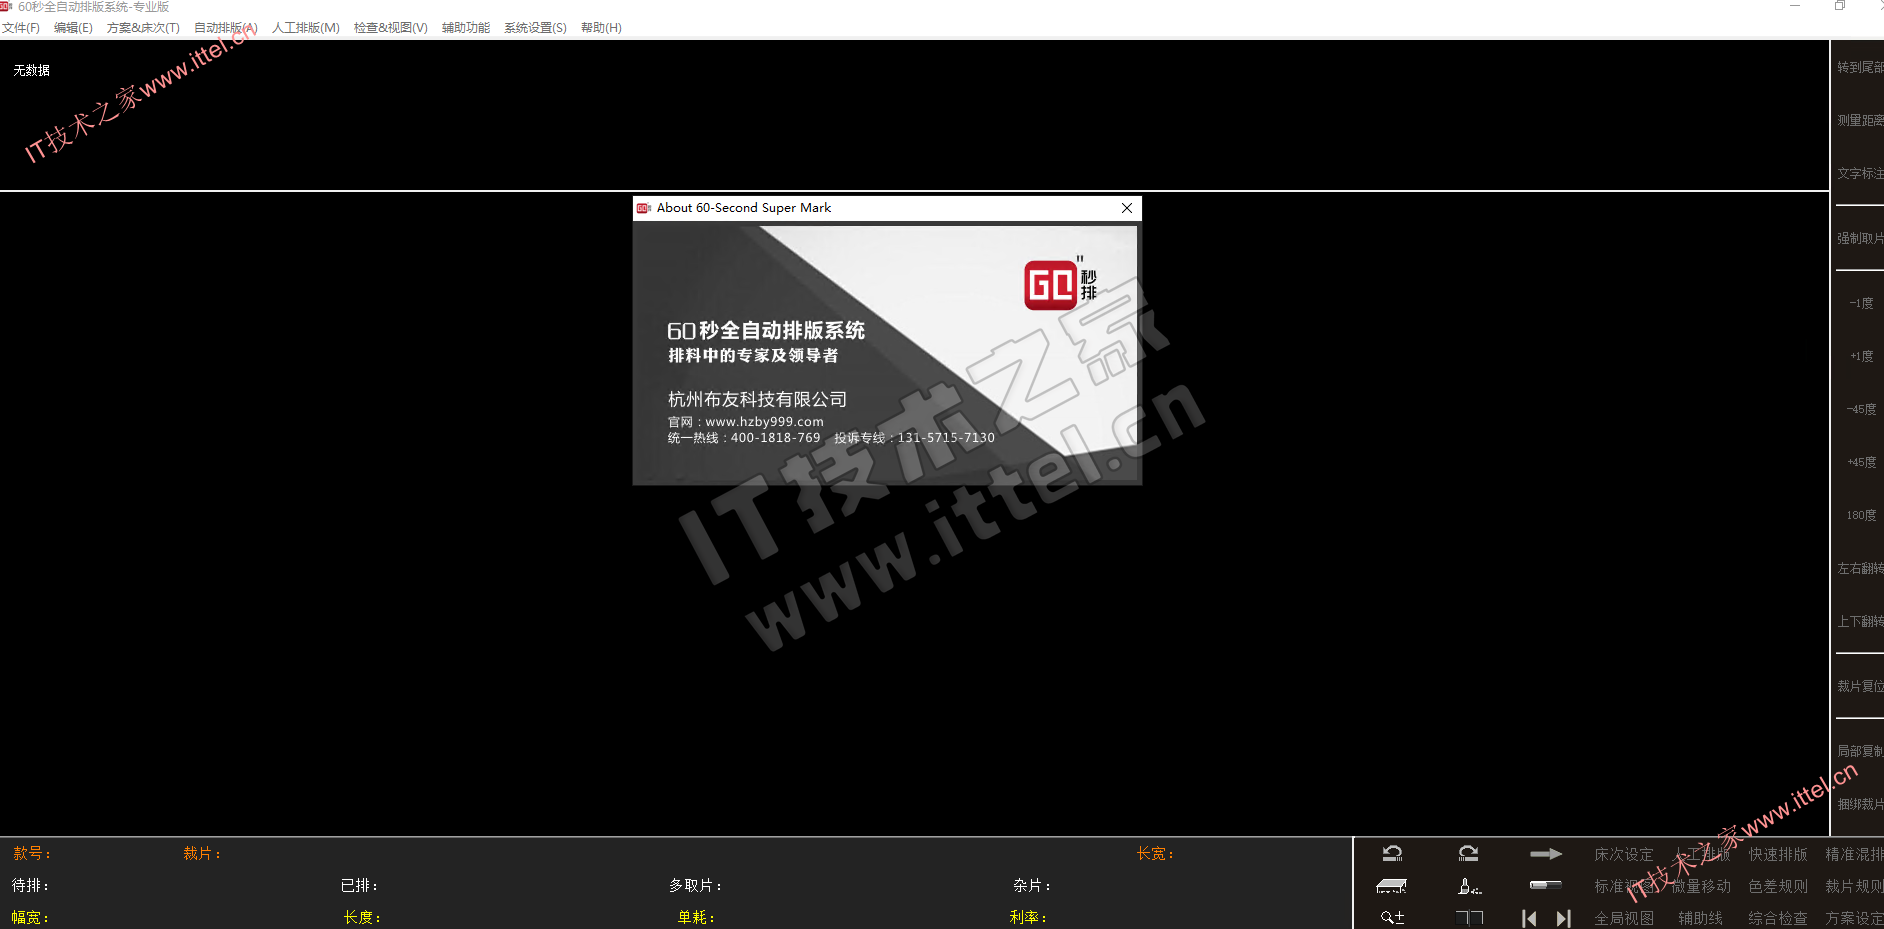Click the 捆绑裁片 bind pieces button
This screenshot has height=929, width=1884.
1860,804
